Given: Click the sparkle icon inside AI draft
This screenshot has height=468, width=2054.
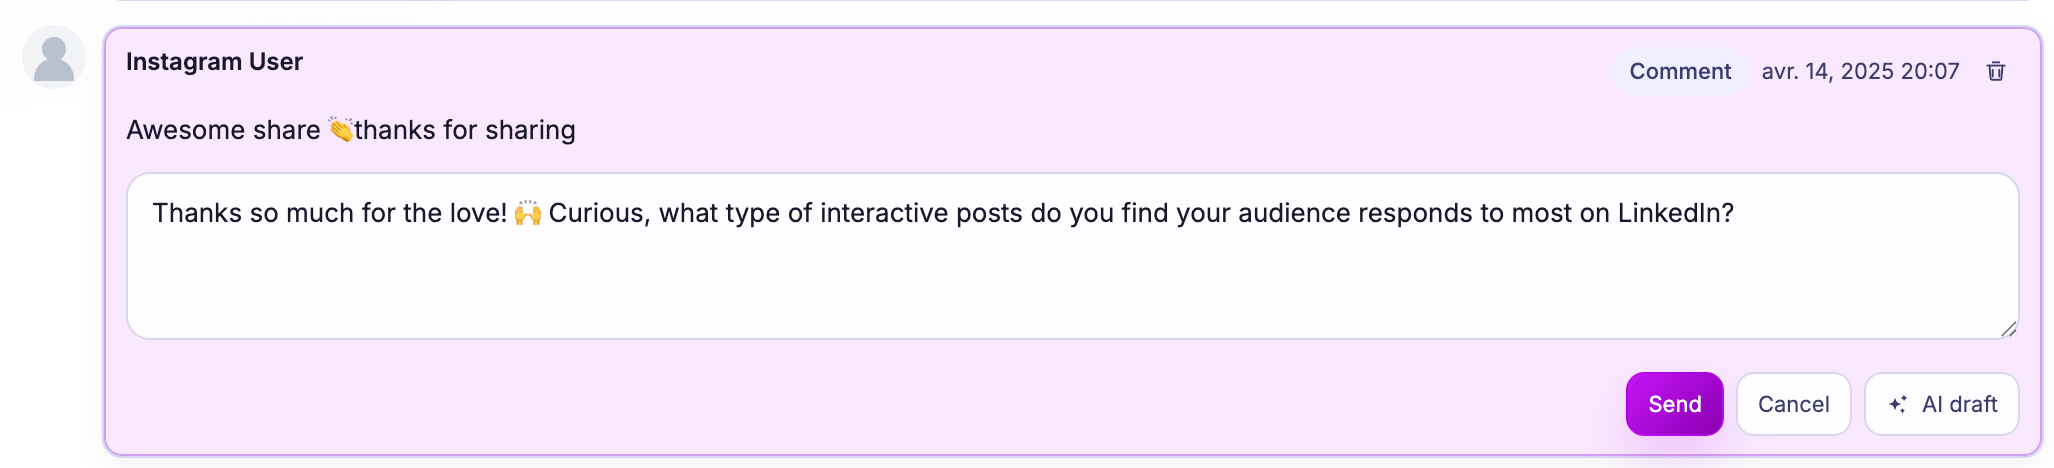Looking at the screenshot, I should coord(1897,404).
